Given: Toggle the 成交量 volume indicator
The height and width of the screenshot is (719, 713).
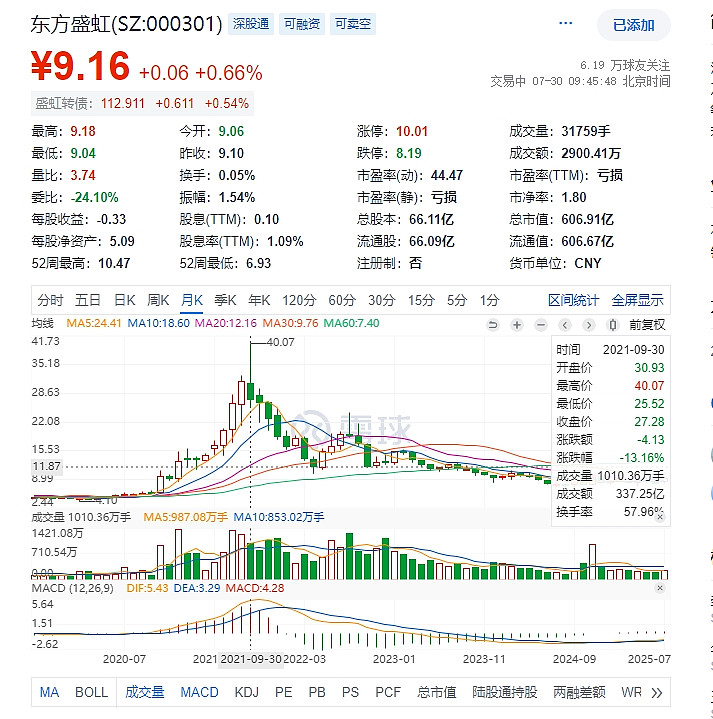Looking at the screenshot, I should pyautogui.click(x=145, y=692).
